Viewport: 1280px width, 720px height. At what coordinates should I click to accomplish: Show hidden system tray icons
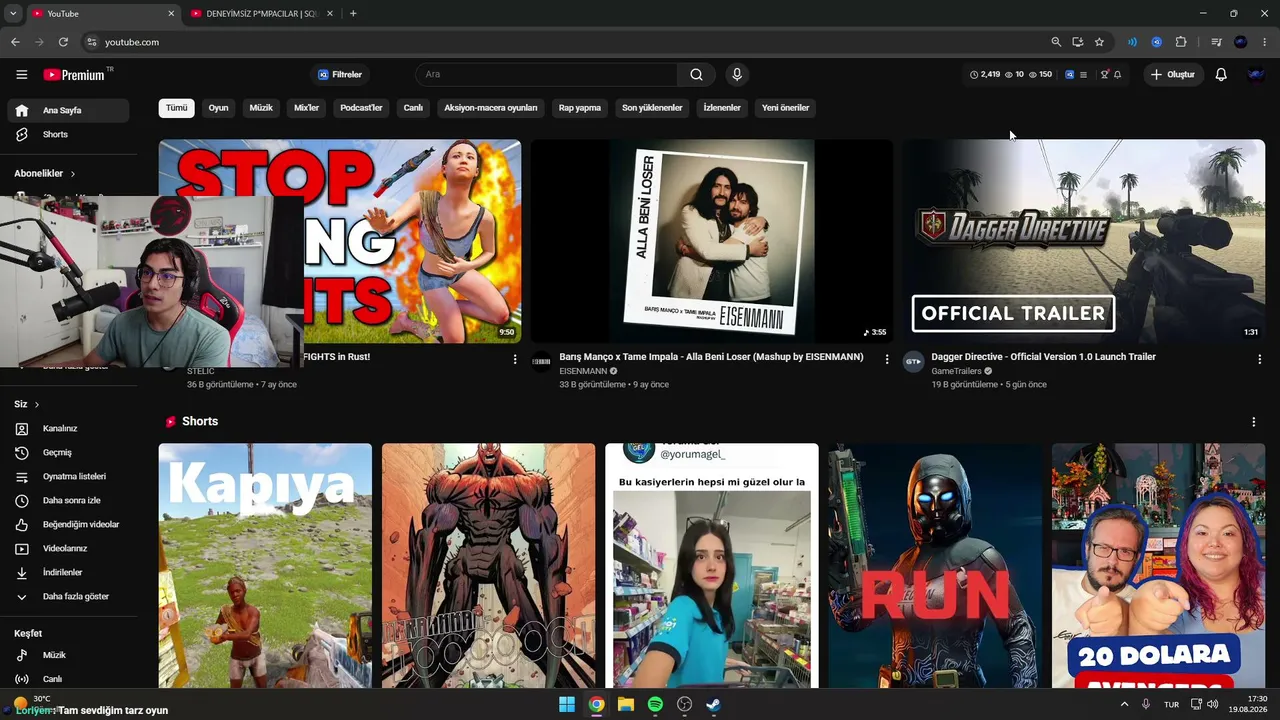pos(1124,704)
